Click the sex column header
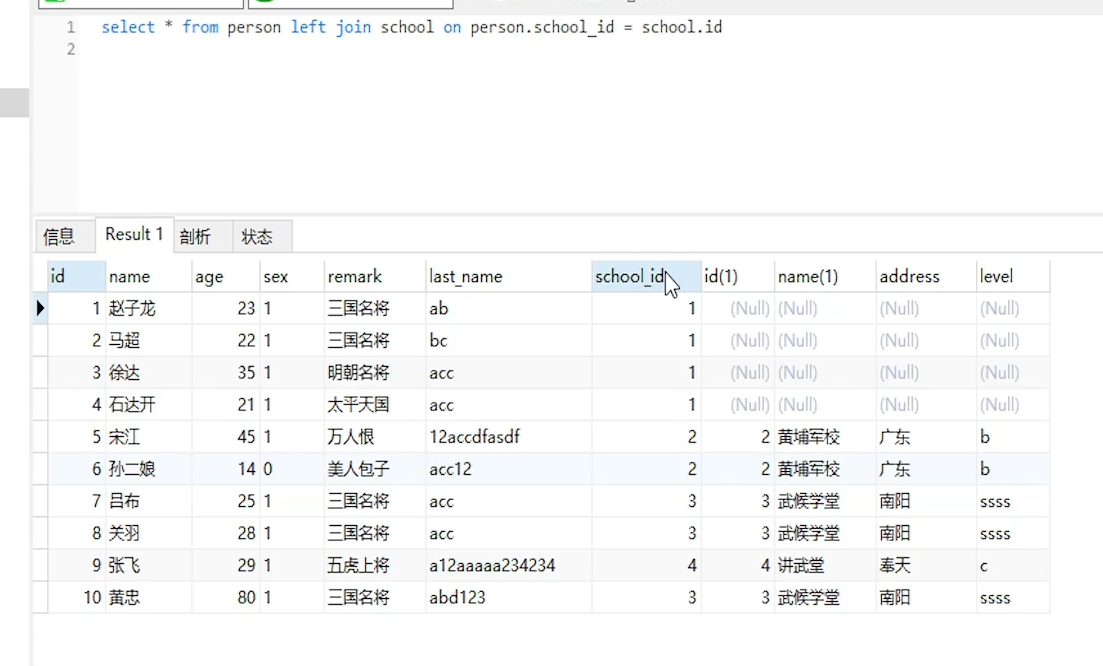The image size is (1103, 666). 292,276
